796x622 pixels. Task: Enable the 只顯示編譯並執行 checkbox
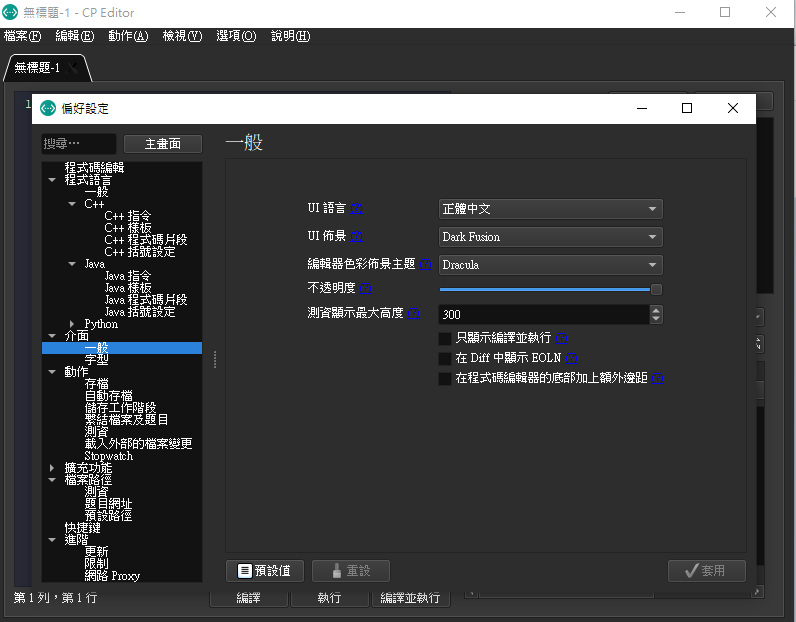click(446, 339)
